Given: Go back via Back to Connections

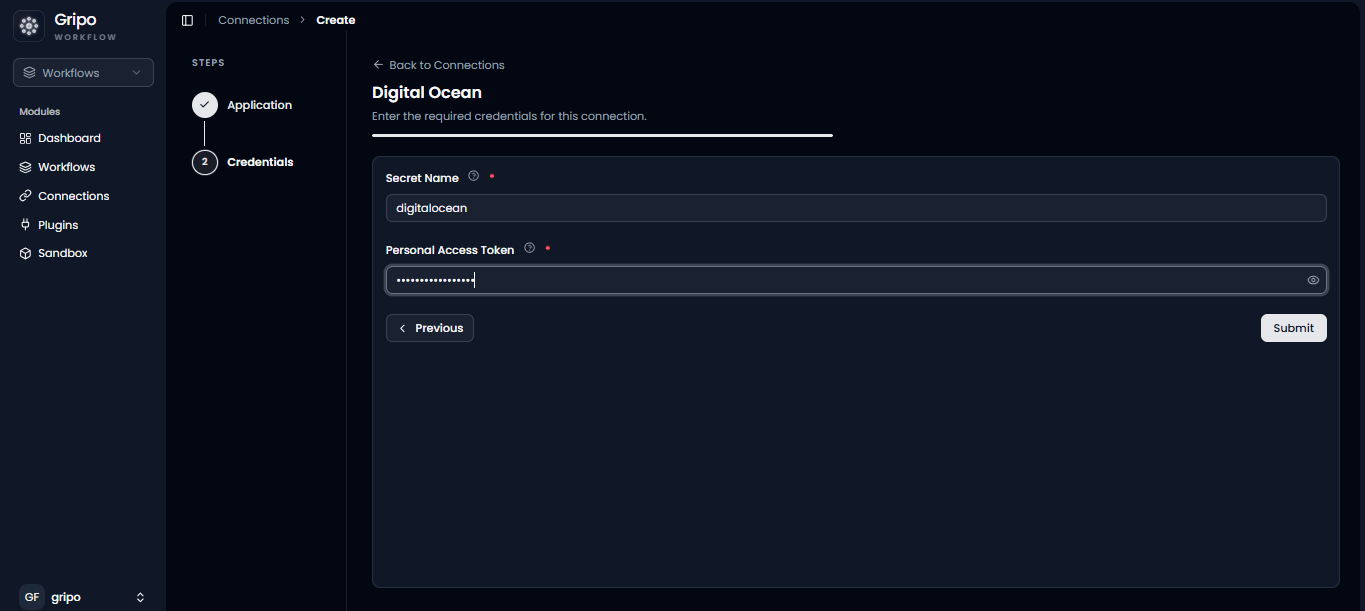Looking at the screenshot, I should (438, 65).
